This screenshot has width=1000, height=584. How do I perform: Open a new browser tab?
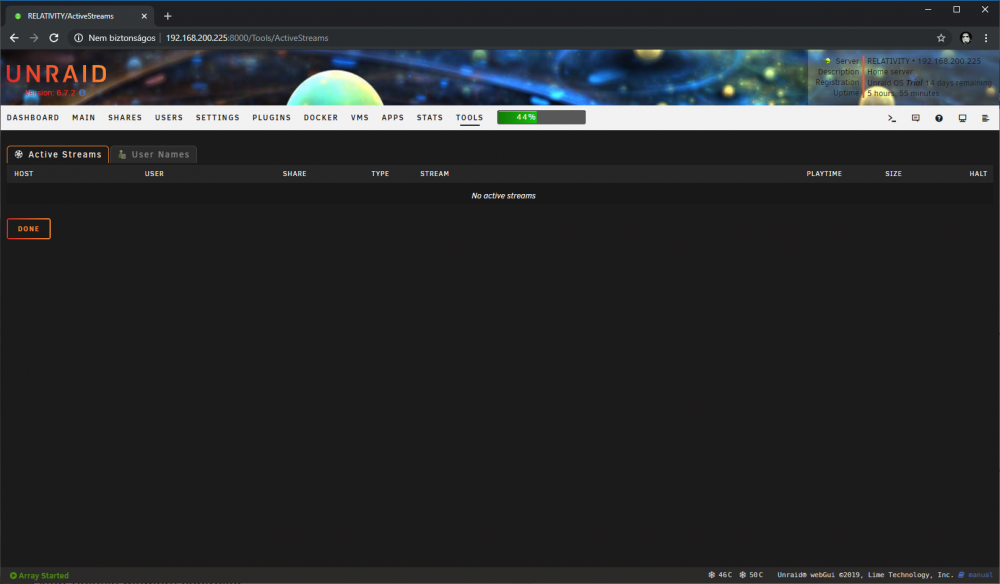(168, 16)
